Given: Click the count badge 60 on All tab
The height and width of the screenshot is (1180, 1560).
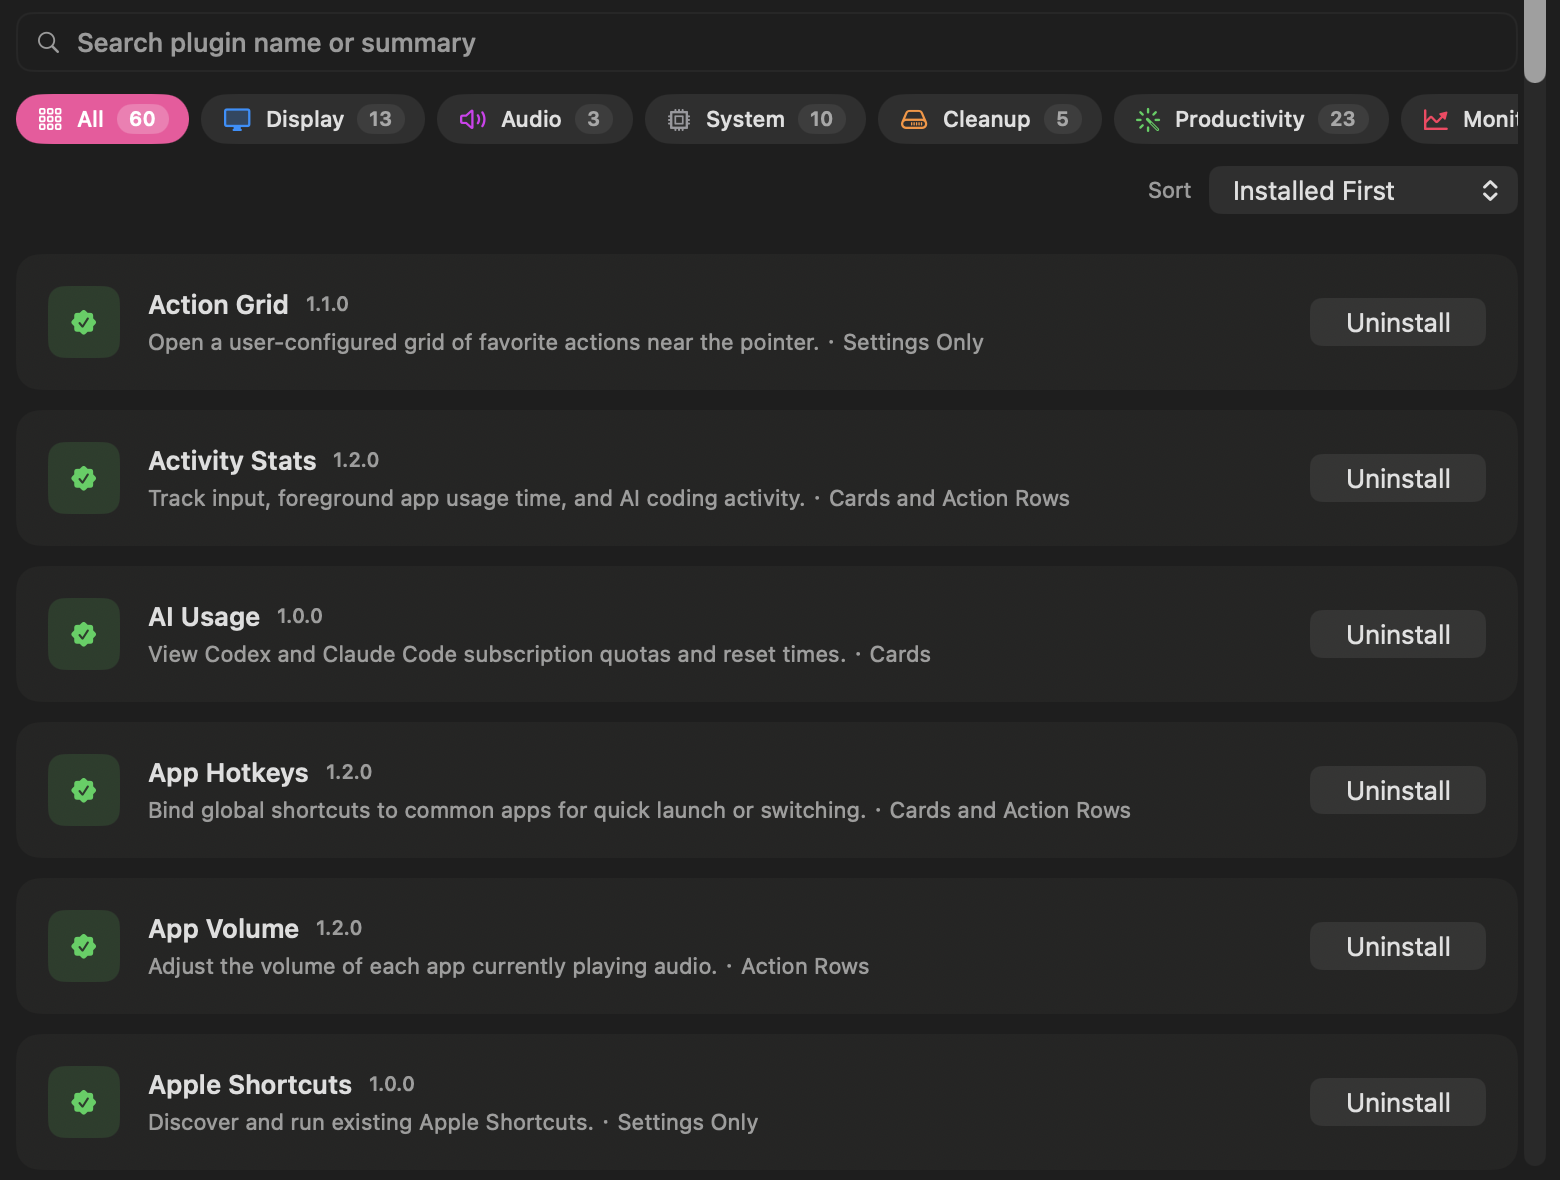Looking at the screenshot, I should [142, 119].
